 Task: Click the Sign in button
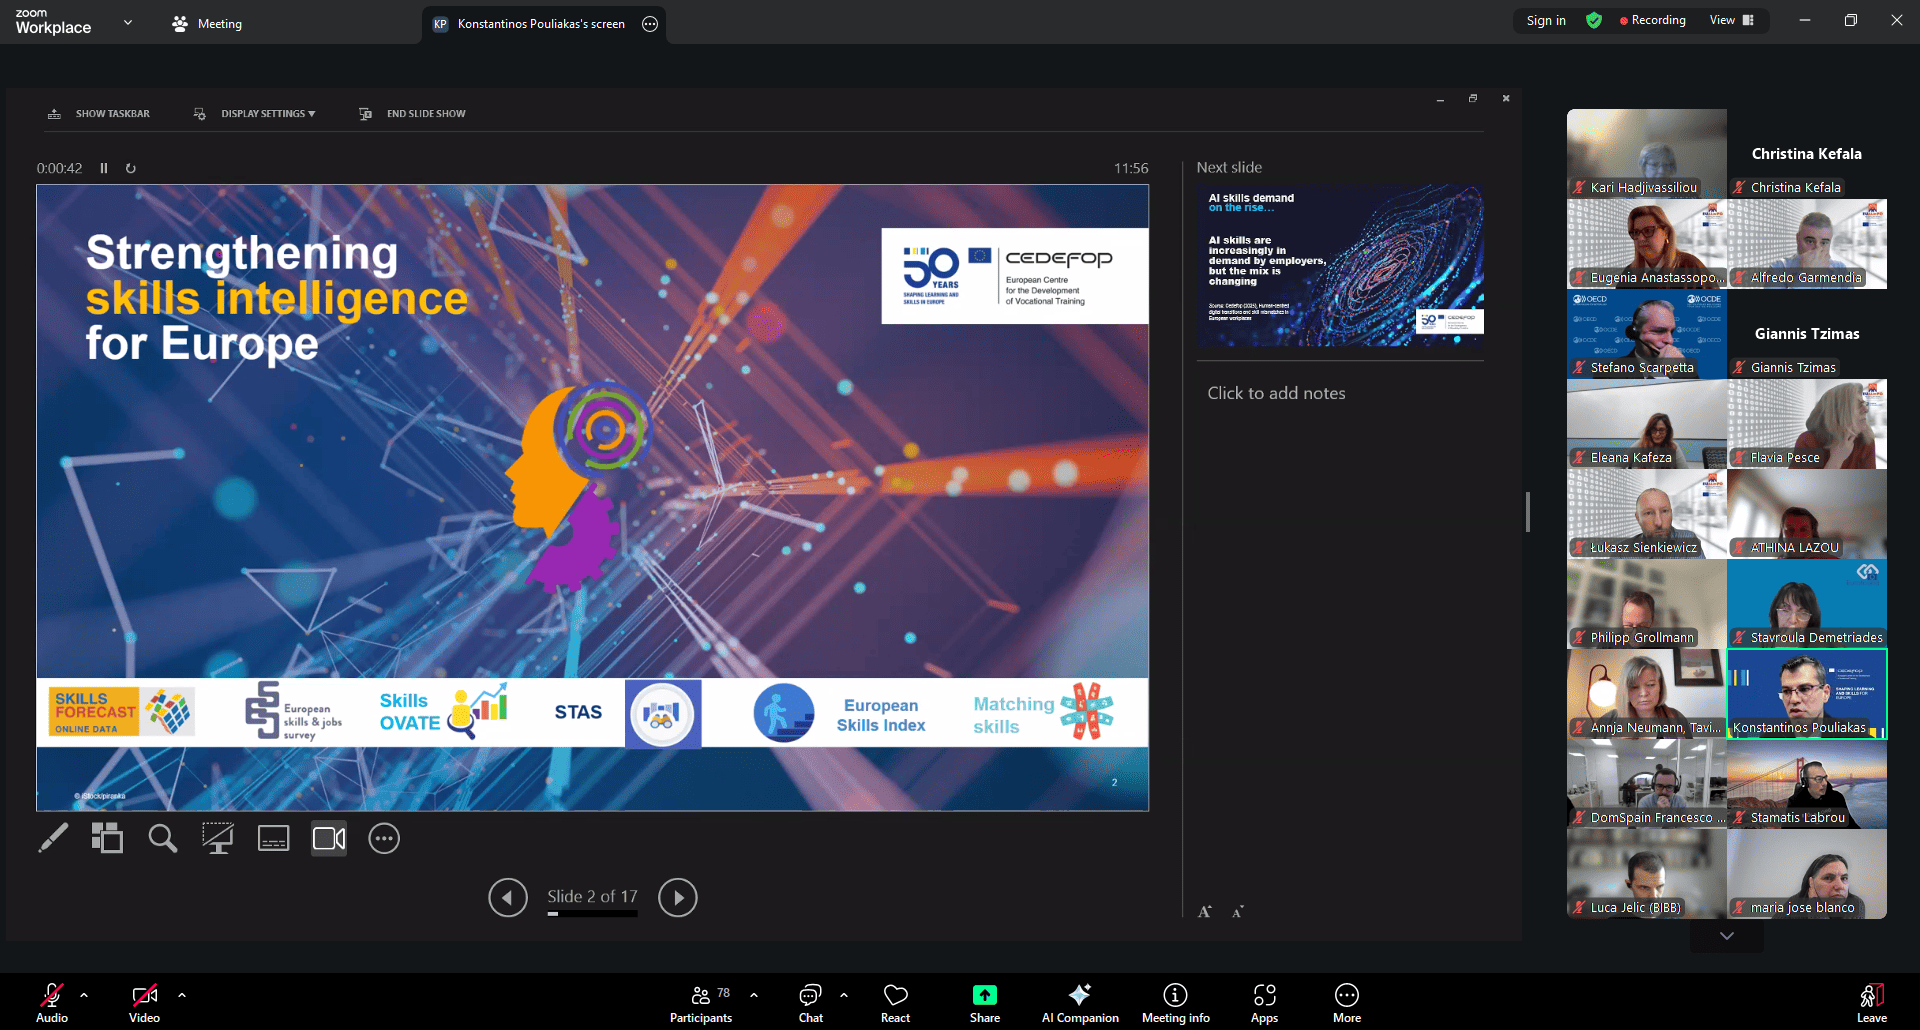tap(1546, 20)
